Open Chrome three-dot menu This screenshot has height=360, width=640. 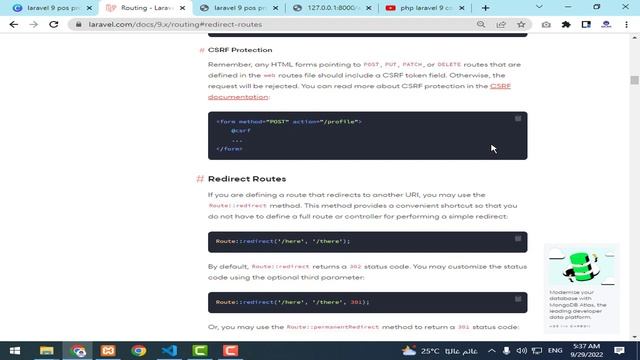pos(626,24)
